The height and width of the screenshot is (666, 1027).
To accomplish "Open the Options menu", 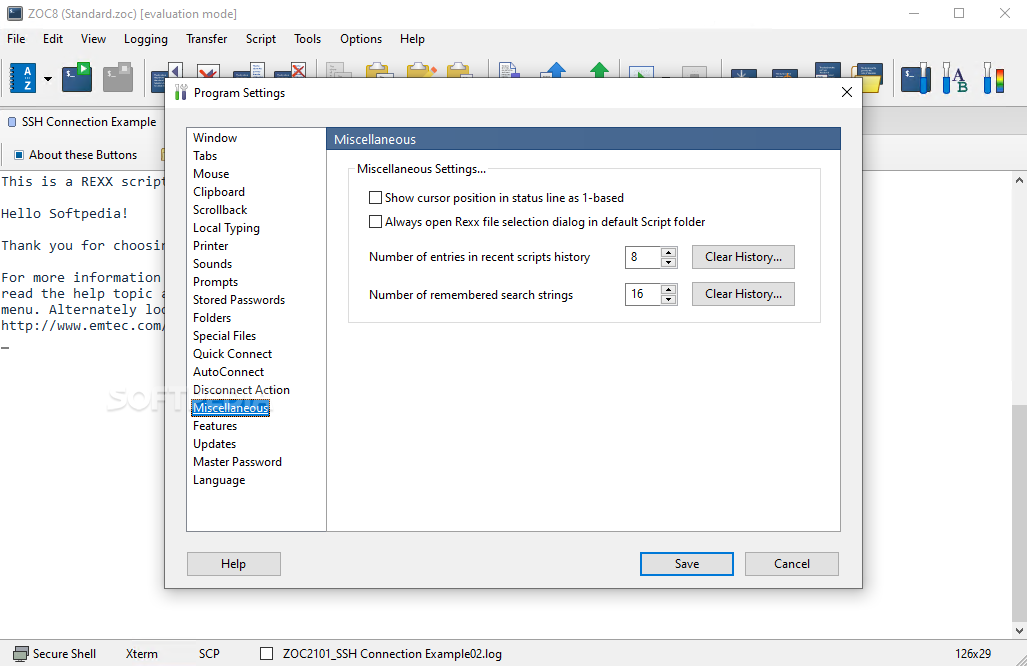I will point(361,39).
